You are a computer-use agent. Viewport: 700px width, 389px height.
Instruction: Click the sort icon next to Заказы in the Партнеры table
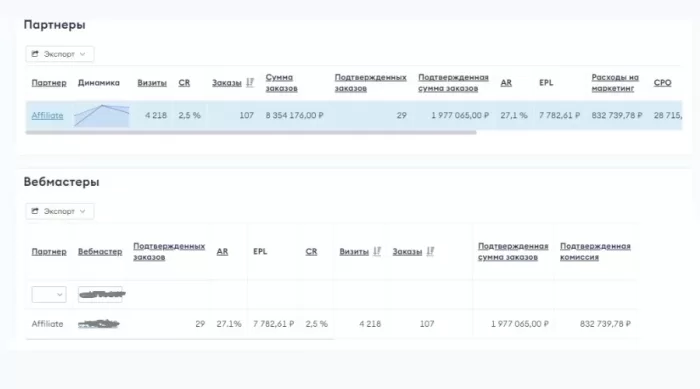coord(250,83)
